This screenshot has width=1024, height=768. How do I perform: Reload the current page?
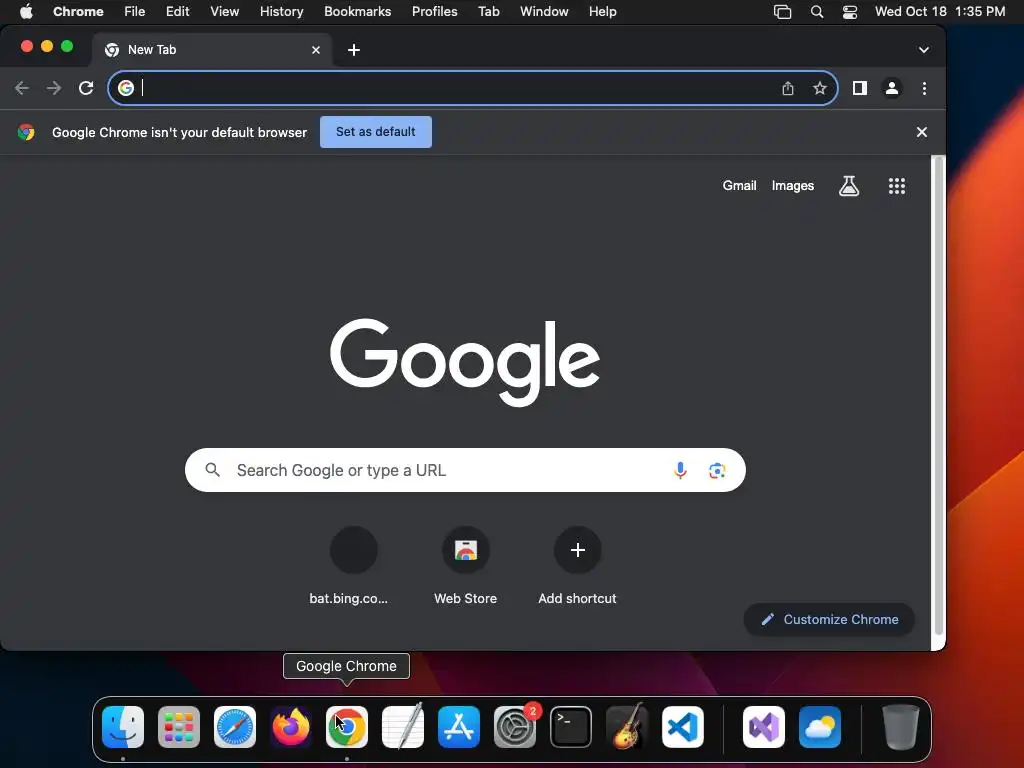(x=86, y=88)
